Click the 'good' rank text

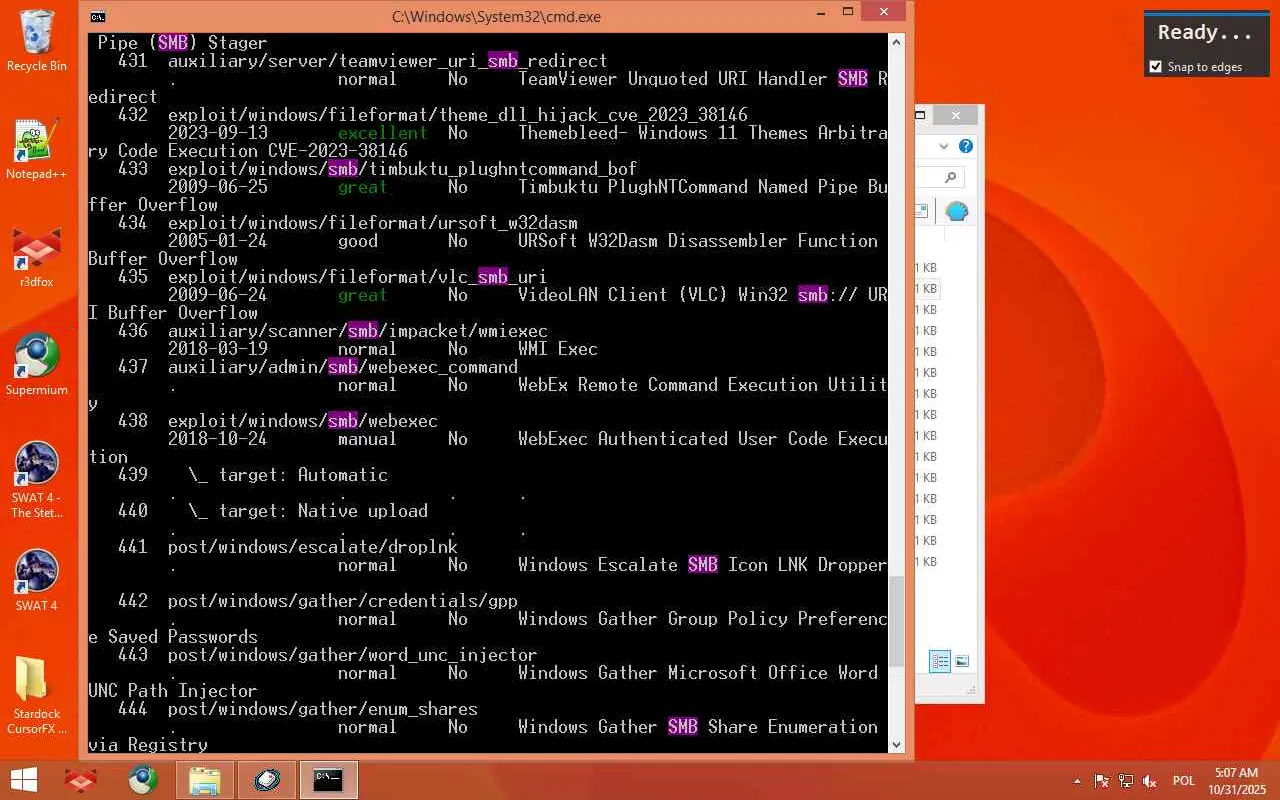pos(357,241)
